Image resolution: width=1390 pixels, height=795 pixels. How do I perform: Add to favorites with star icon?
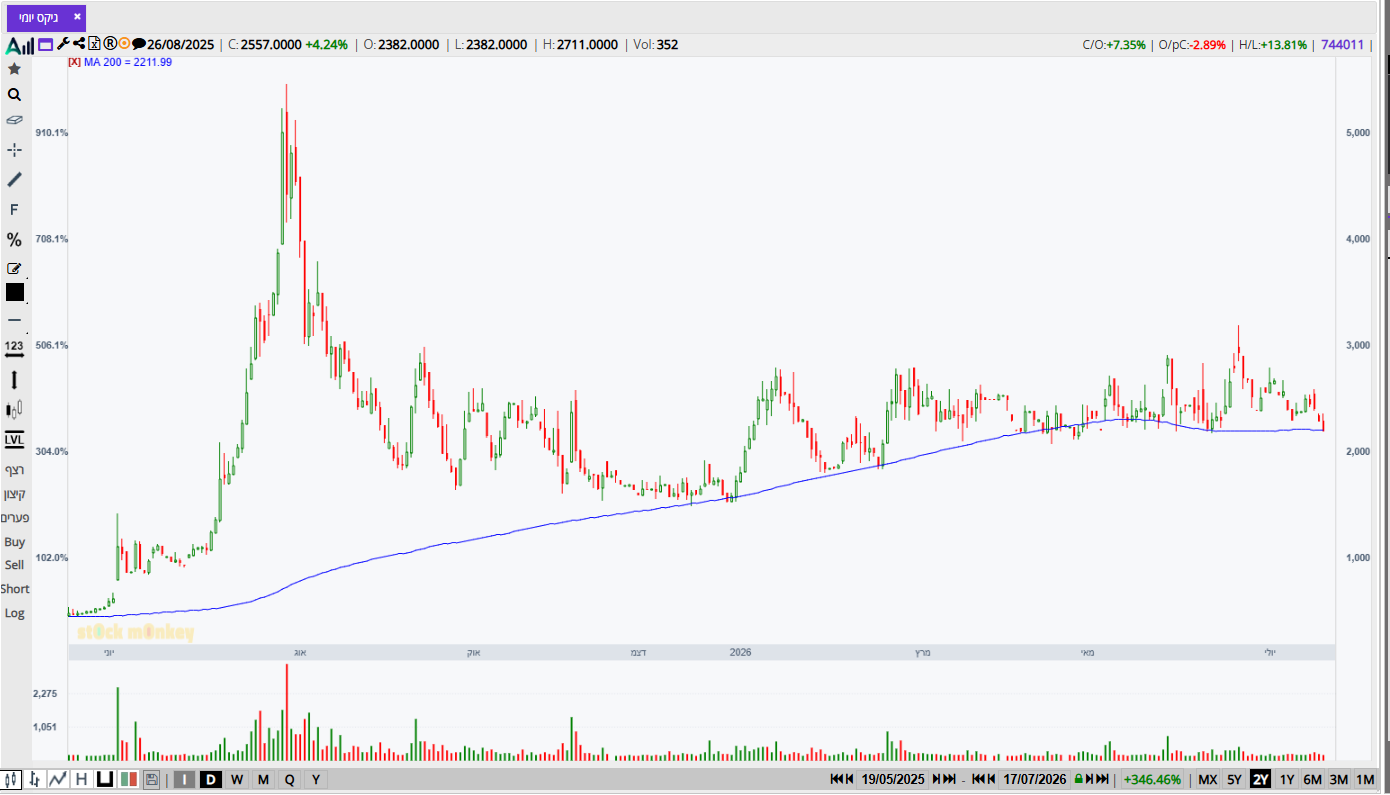[x=14, y=69]
